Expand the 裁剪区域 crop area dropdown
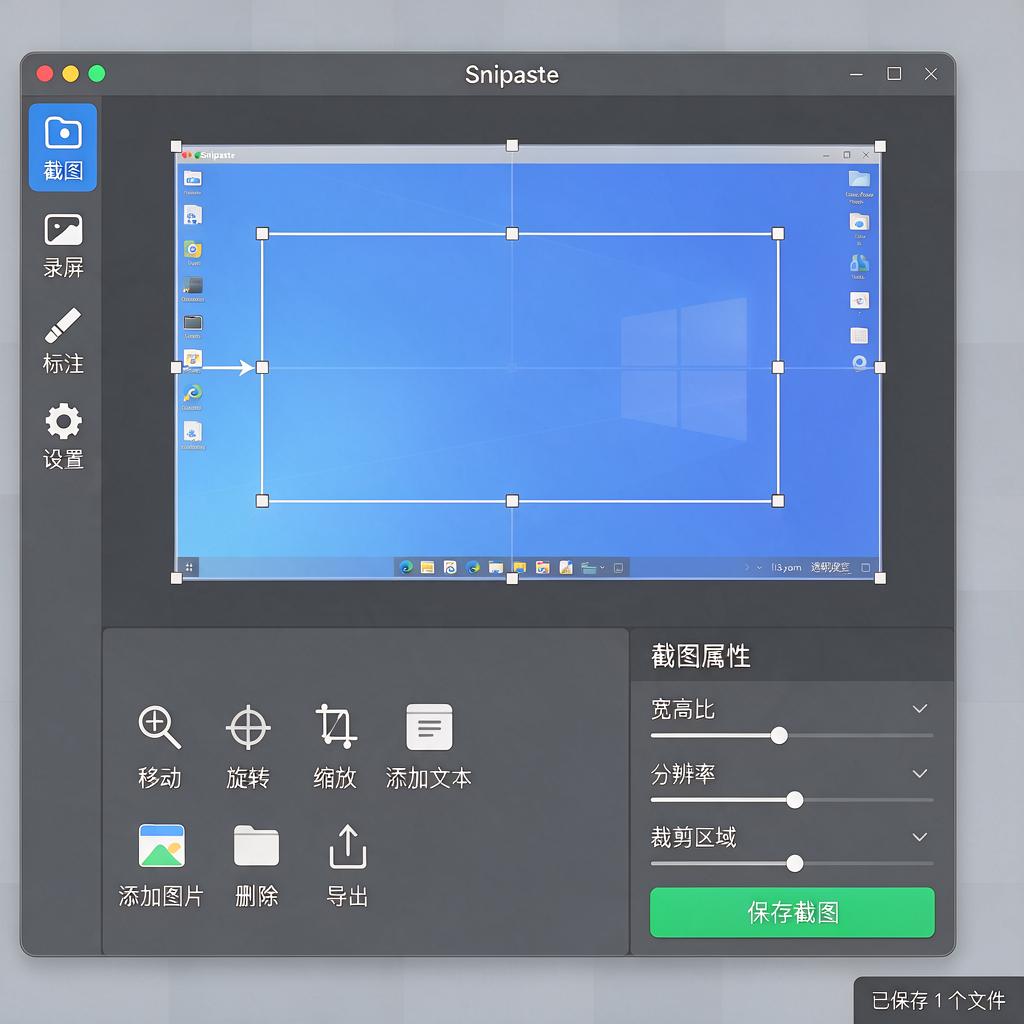 click(920, 837)
